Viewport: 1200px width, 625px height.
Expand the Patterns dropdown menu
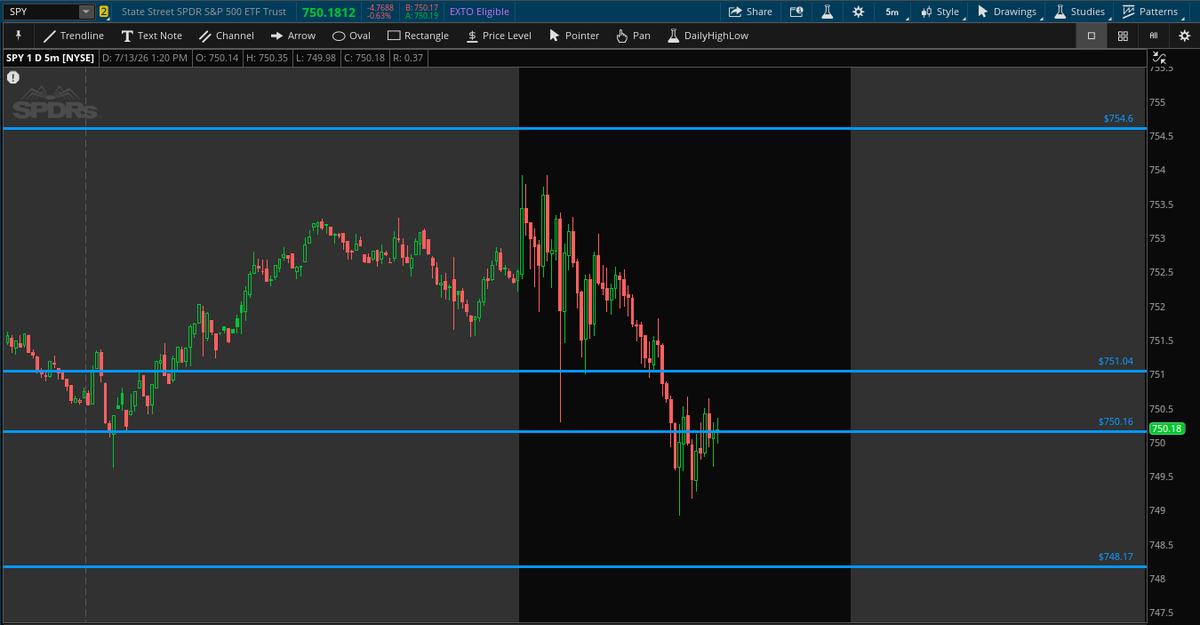click(x=1150, y=12)
